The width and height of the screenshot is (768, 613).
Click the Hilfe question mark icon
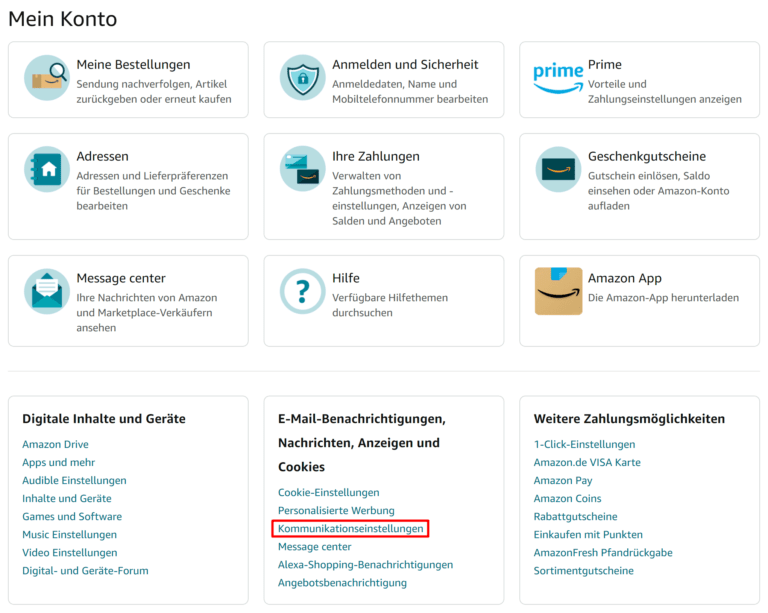pos(302,292)
